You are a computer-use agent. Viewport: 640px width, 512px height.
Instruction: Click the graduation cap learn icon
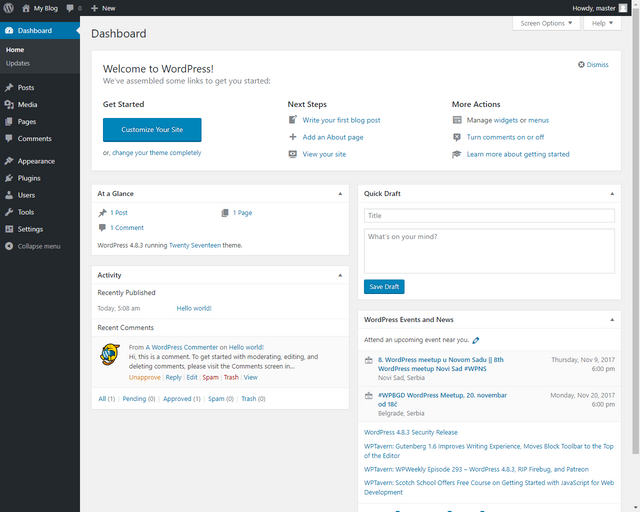tap(457, 154)
